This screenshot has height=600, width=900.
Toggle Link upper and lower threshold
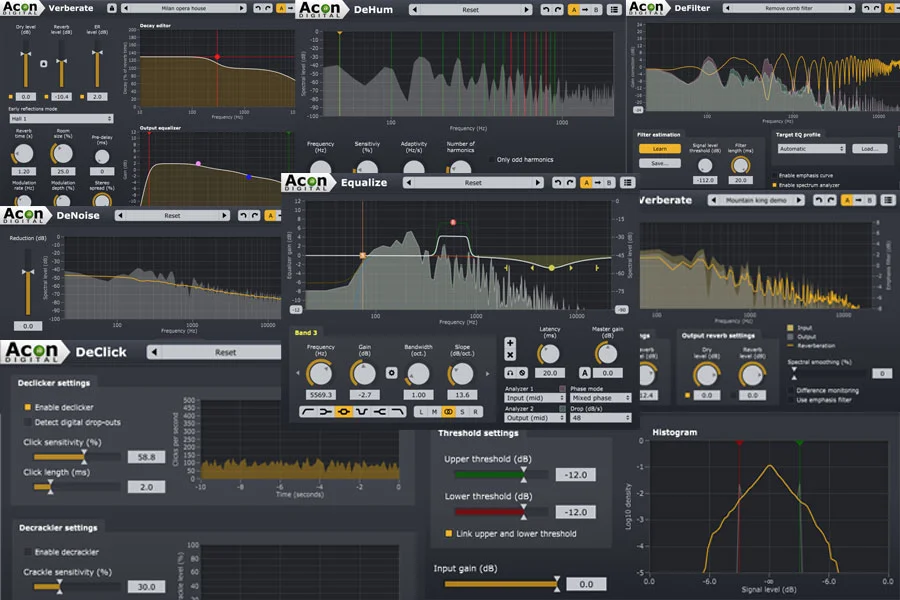(x=448, y=533)
